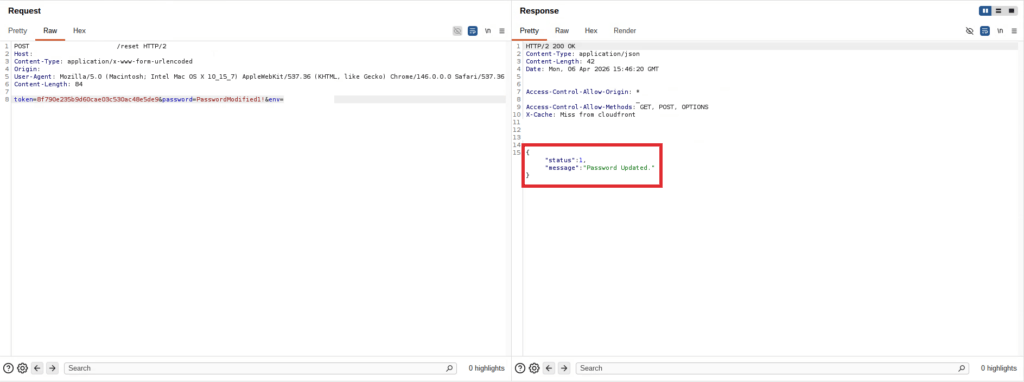This screenshot has width=1024, height=382.
Task: Click the "Password Updated." message value
Action: pyautogui.click(x=618, y=168)
